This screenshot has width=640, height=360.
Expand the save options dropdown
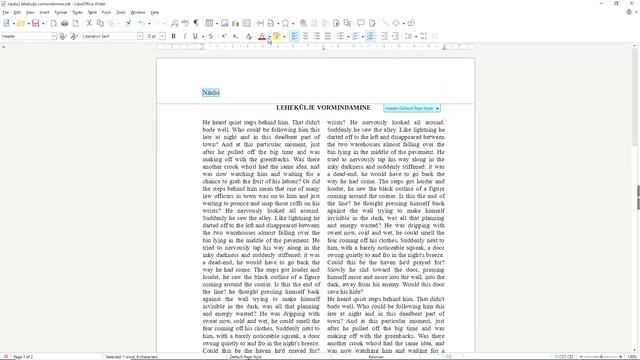click(x=43, y=24)
